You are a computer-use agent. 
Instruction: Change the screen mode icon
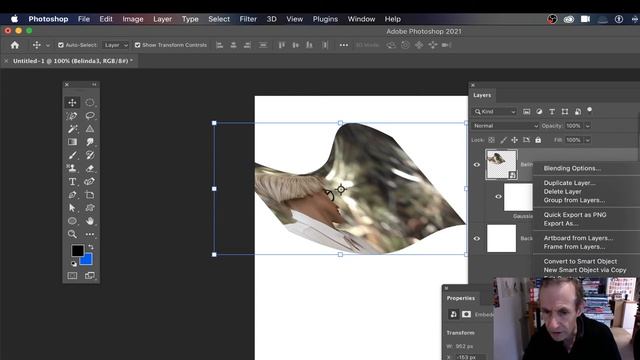[90, 276]
